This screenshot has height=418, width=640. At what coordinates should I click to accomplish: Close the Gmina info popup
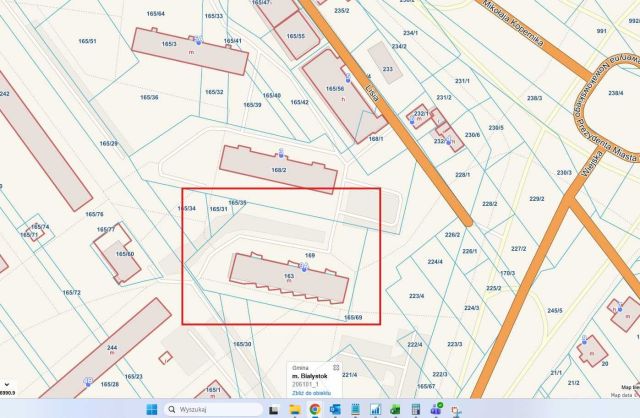336,368
